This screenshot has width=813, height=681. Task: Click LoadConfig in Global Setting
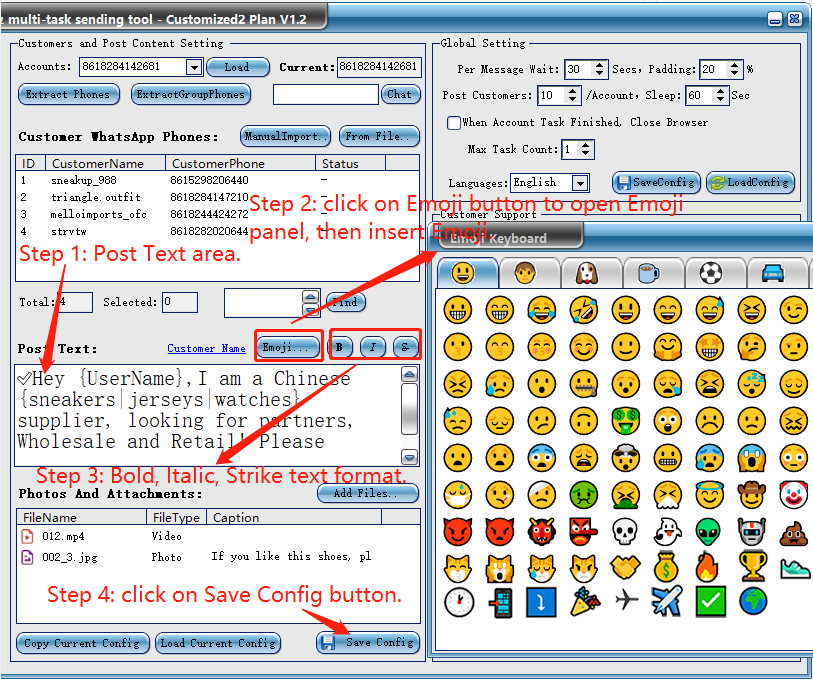750,183
